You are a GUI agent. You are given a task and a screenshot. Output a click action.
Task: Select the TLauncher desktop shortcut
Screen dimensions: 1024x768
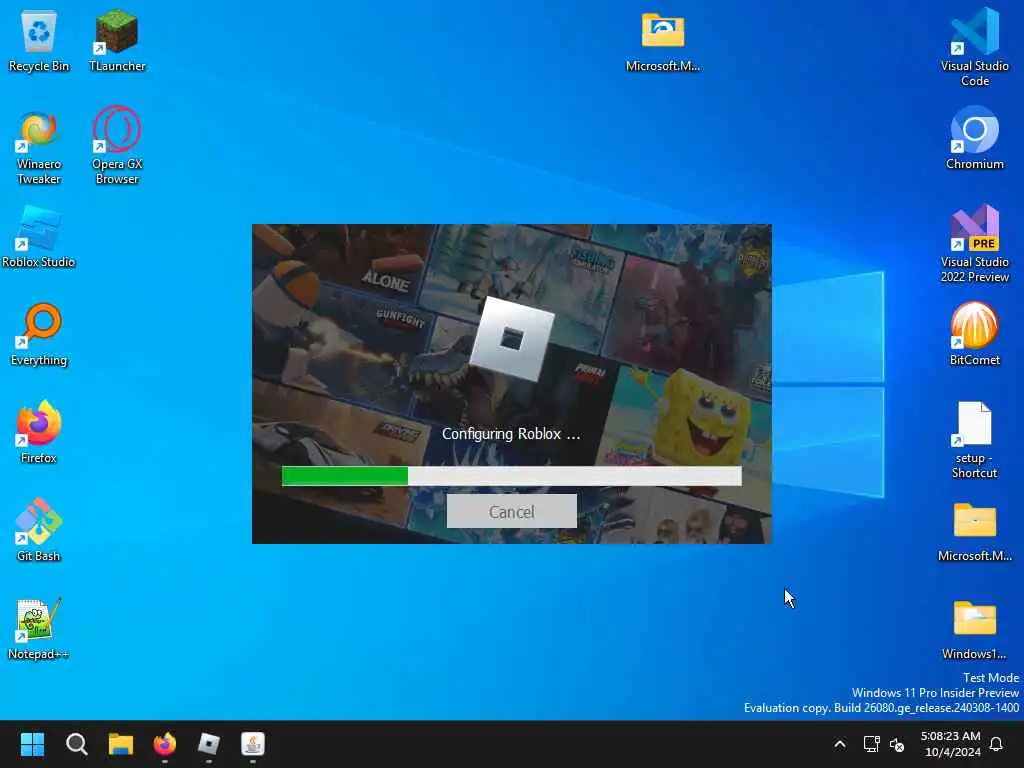click(117, 40)
